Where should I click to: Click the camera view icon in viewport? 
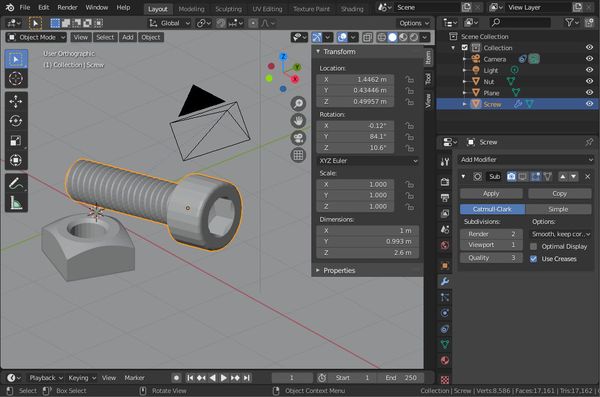(298, 138)
